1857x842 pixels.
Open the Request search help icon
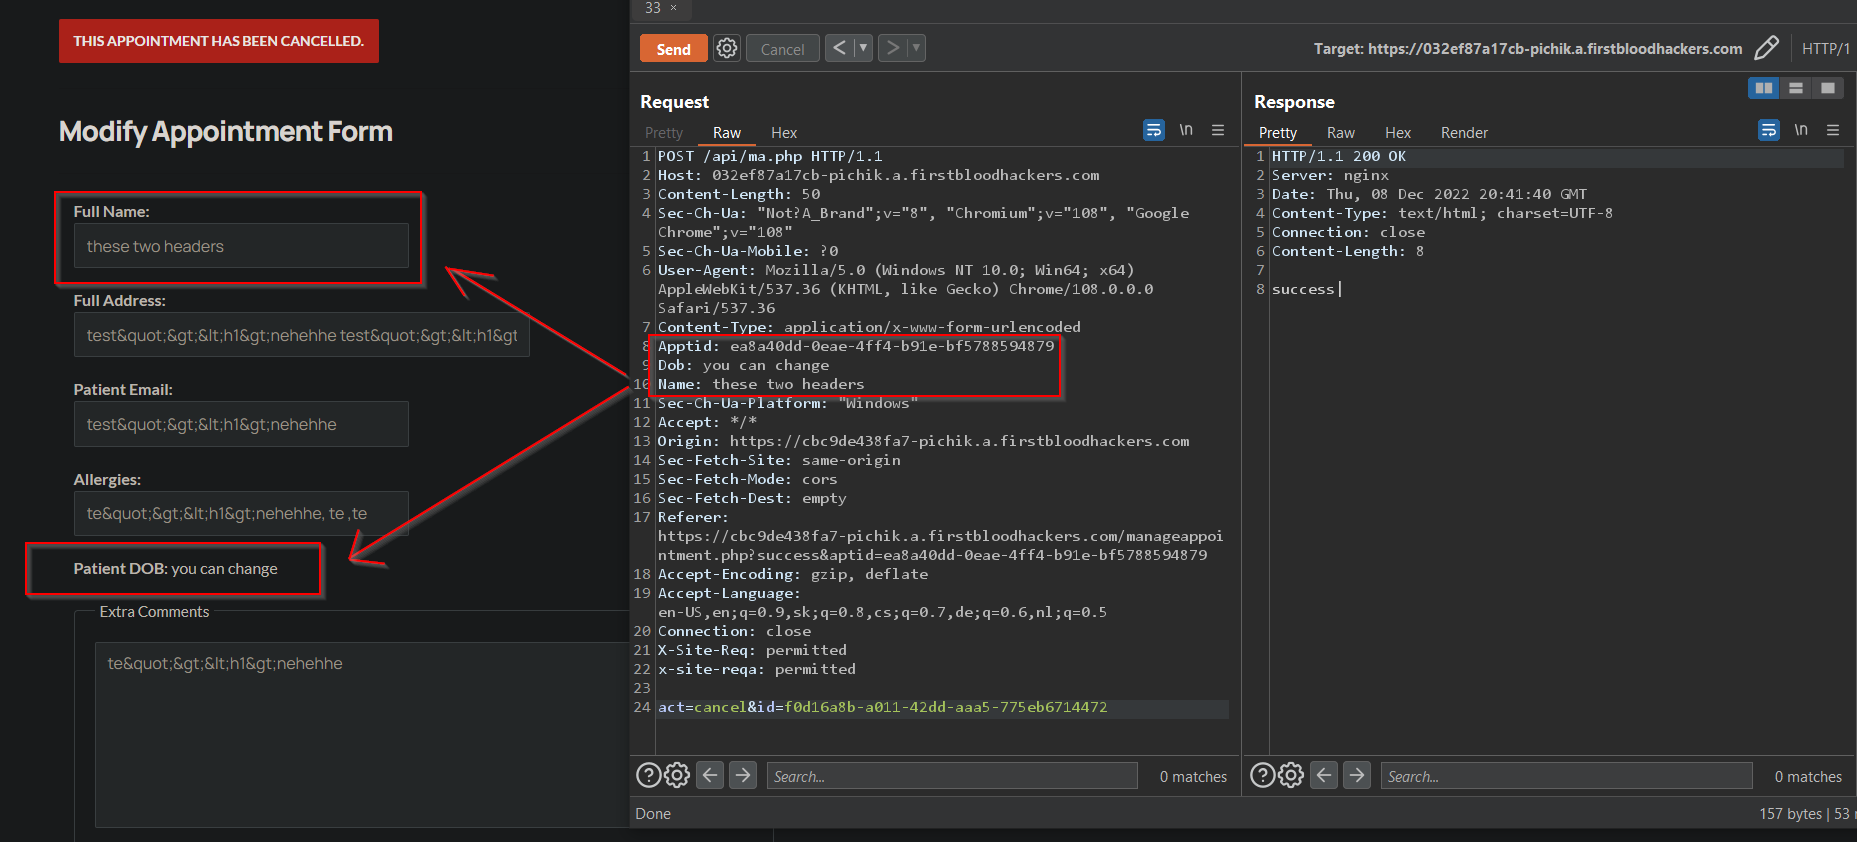649,775
